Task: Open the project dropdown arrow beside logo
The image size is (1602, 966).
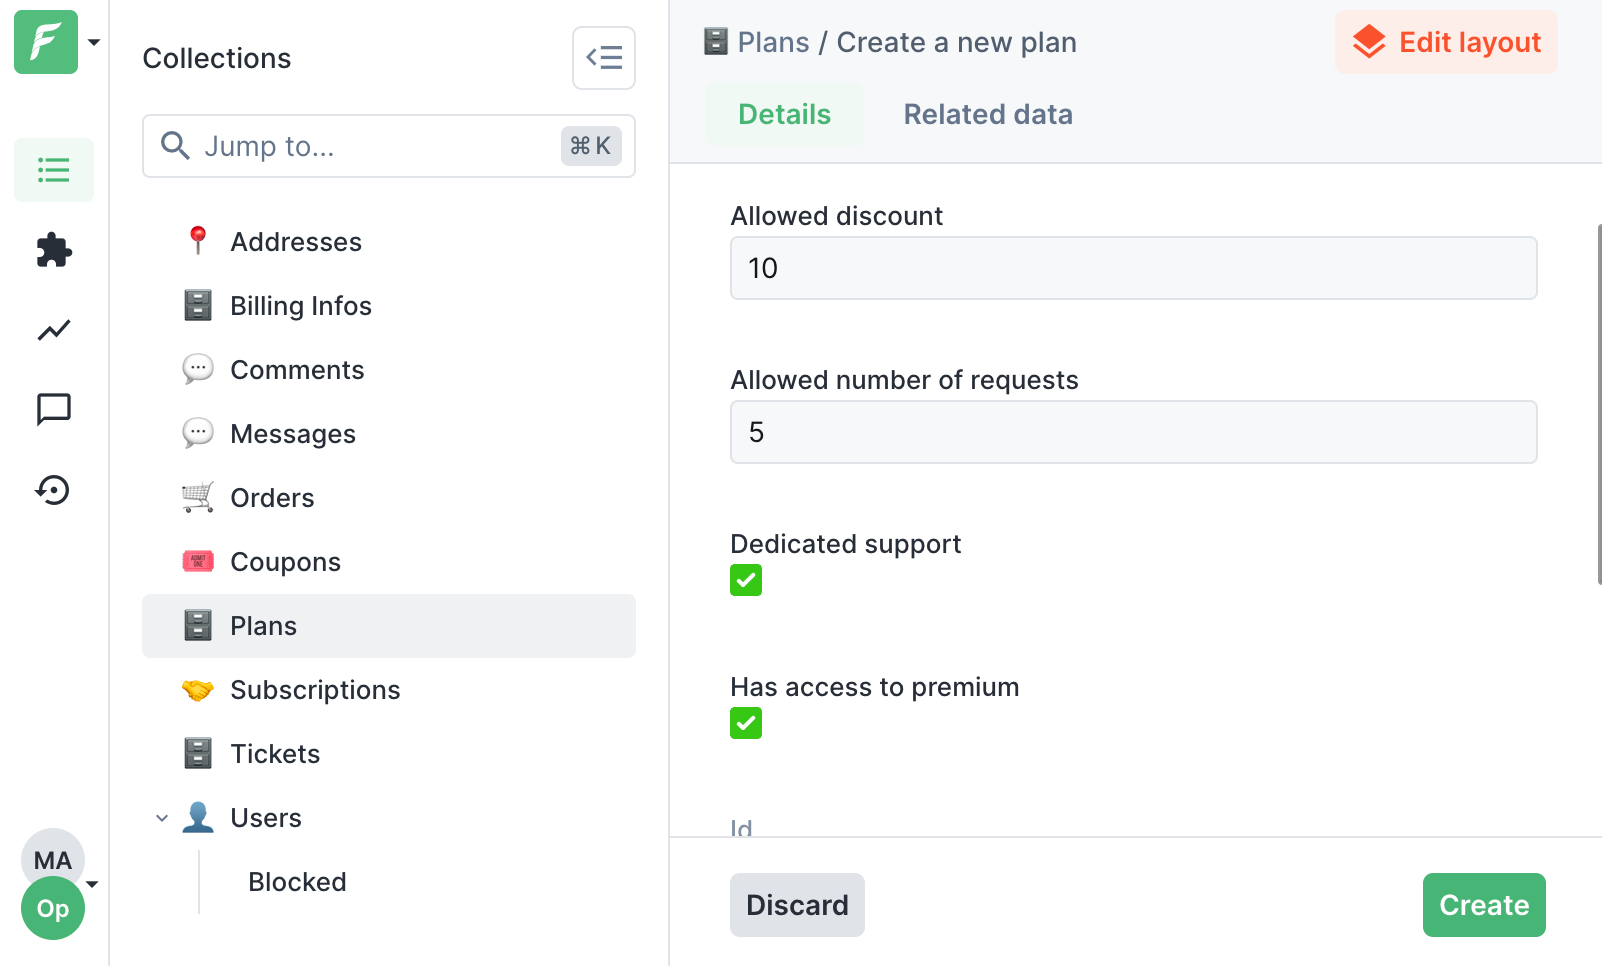Action: tap(94, 42)
